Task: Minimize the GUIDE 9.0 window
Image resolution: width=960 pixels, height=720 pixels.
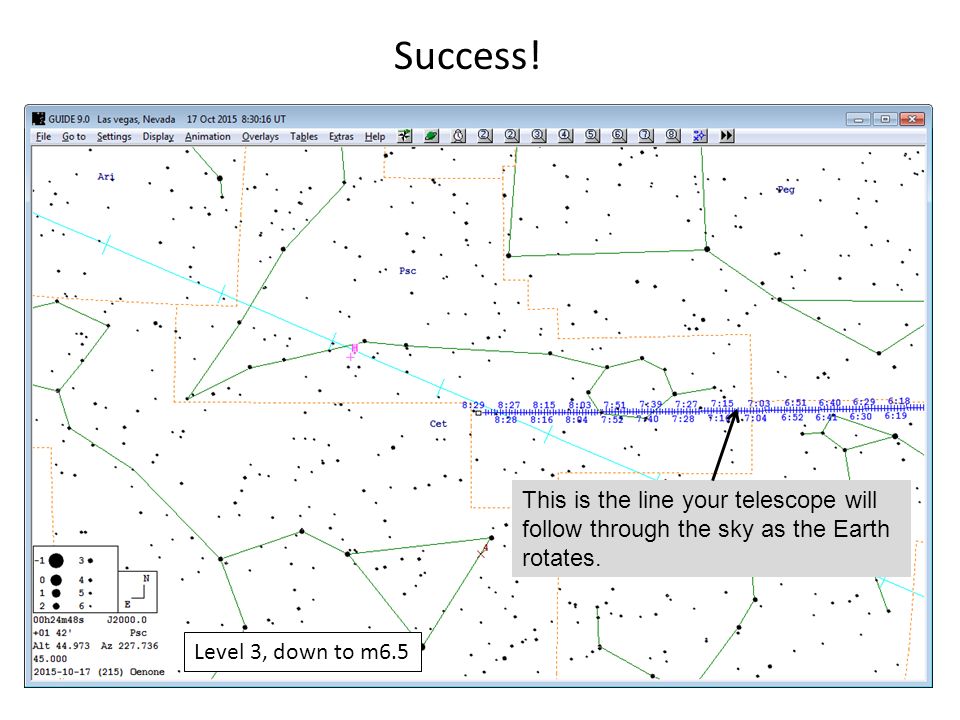Action: click(858, 119)
